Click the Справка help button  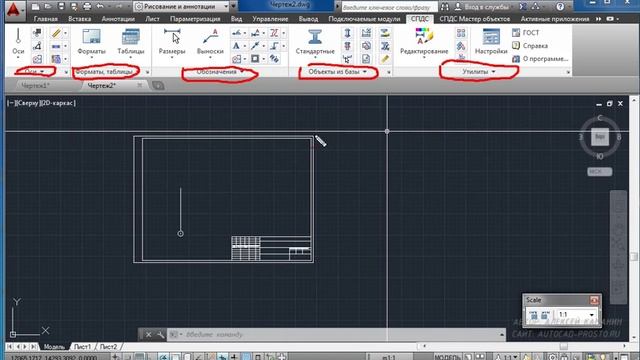click(530, 46)
